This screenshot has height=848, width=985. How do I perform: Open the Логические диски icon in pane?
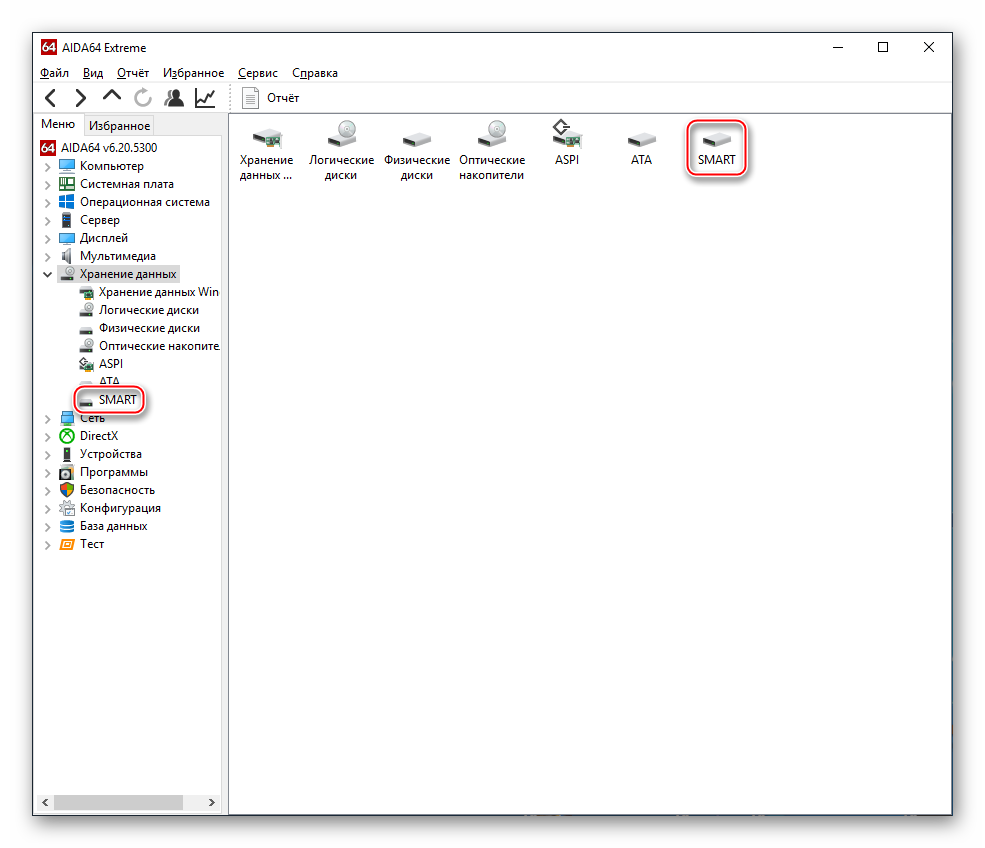(341, 150)
